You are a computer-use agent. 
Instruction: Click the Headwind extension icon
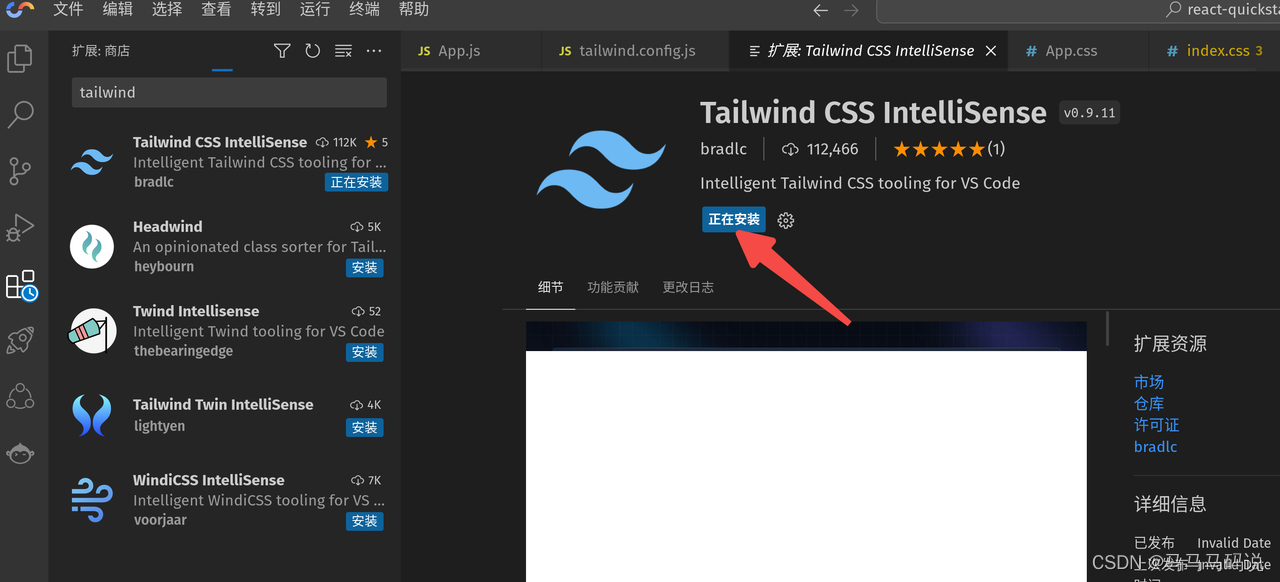92,246
